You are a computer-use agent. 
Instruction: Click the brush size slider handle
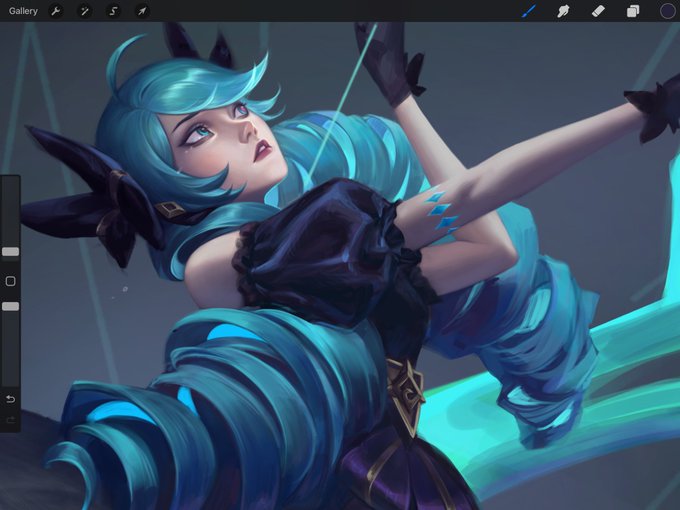pyautogui.click(x=10, y=252)
